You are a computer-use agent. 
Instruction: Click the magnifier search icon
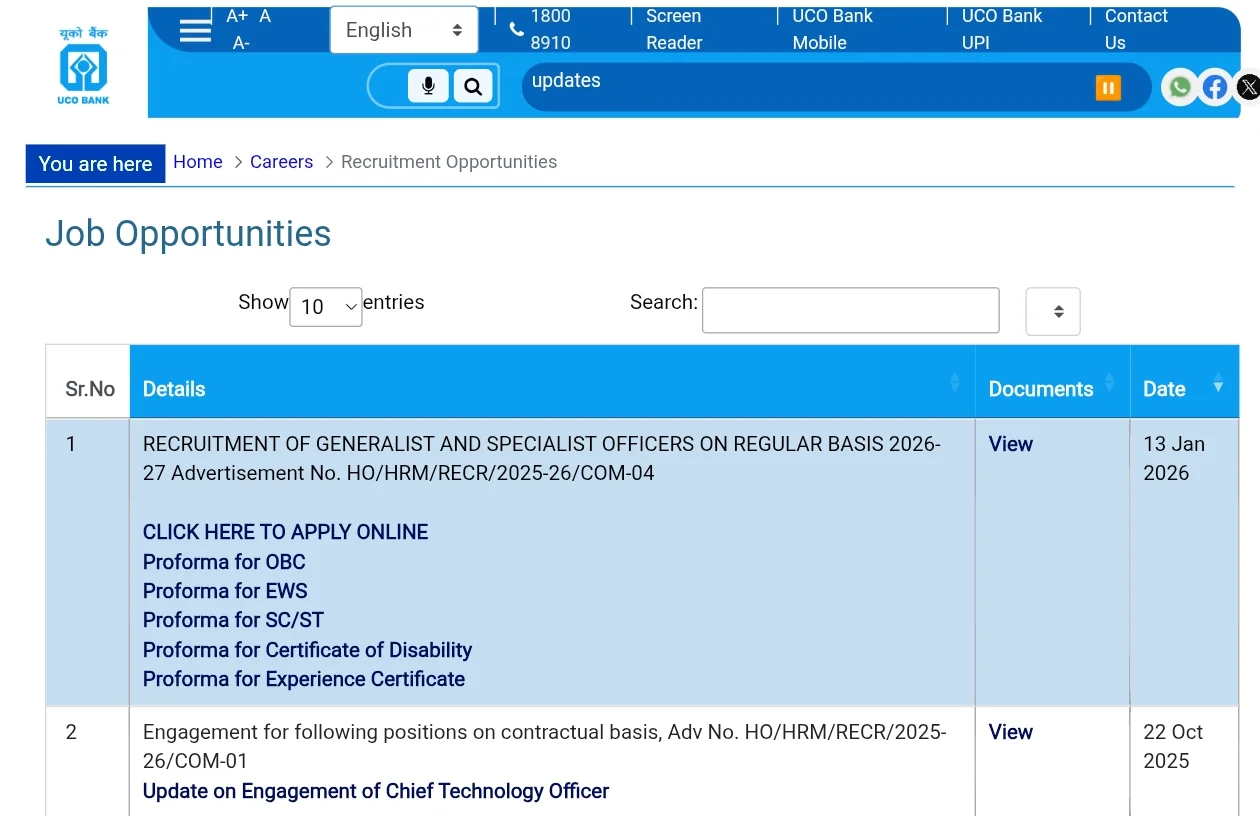pos(473,87)
